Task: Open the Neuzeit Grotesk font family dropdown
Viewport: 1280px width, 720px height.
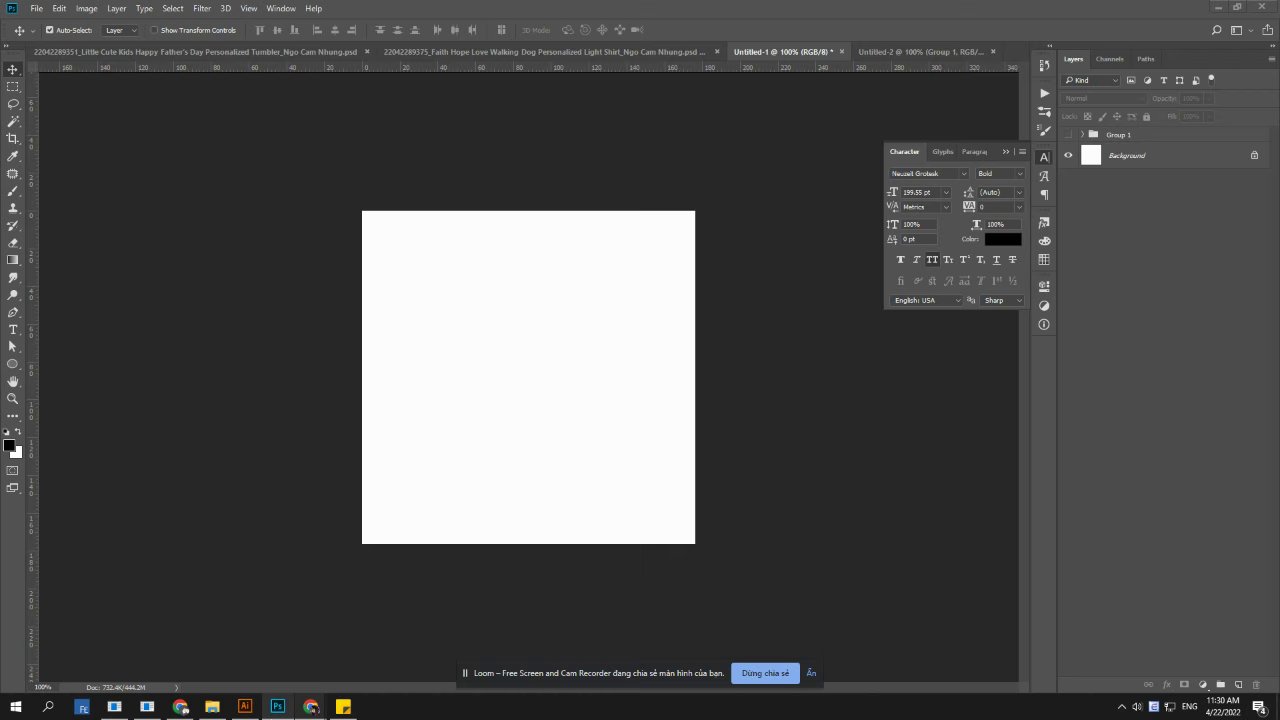Action: click(x=929, y=174)
